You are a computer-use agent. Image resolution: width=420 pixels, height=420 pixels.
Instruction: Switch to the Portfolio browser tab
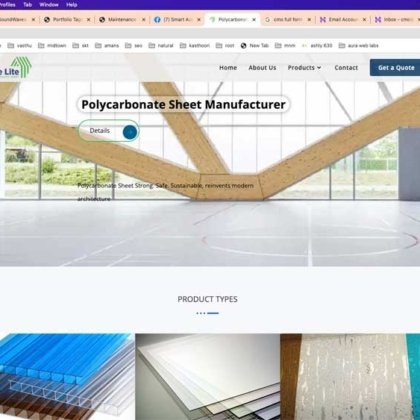tap(67, 20)
